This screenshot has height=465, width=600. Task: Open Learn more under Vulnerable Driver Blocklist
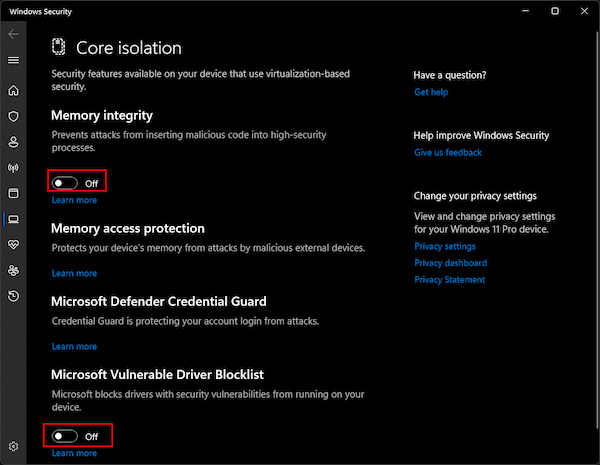[x=74, y=453]
